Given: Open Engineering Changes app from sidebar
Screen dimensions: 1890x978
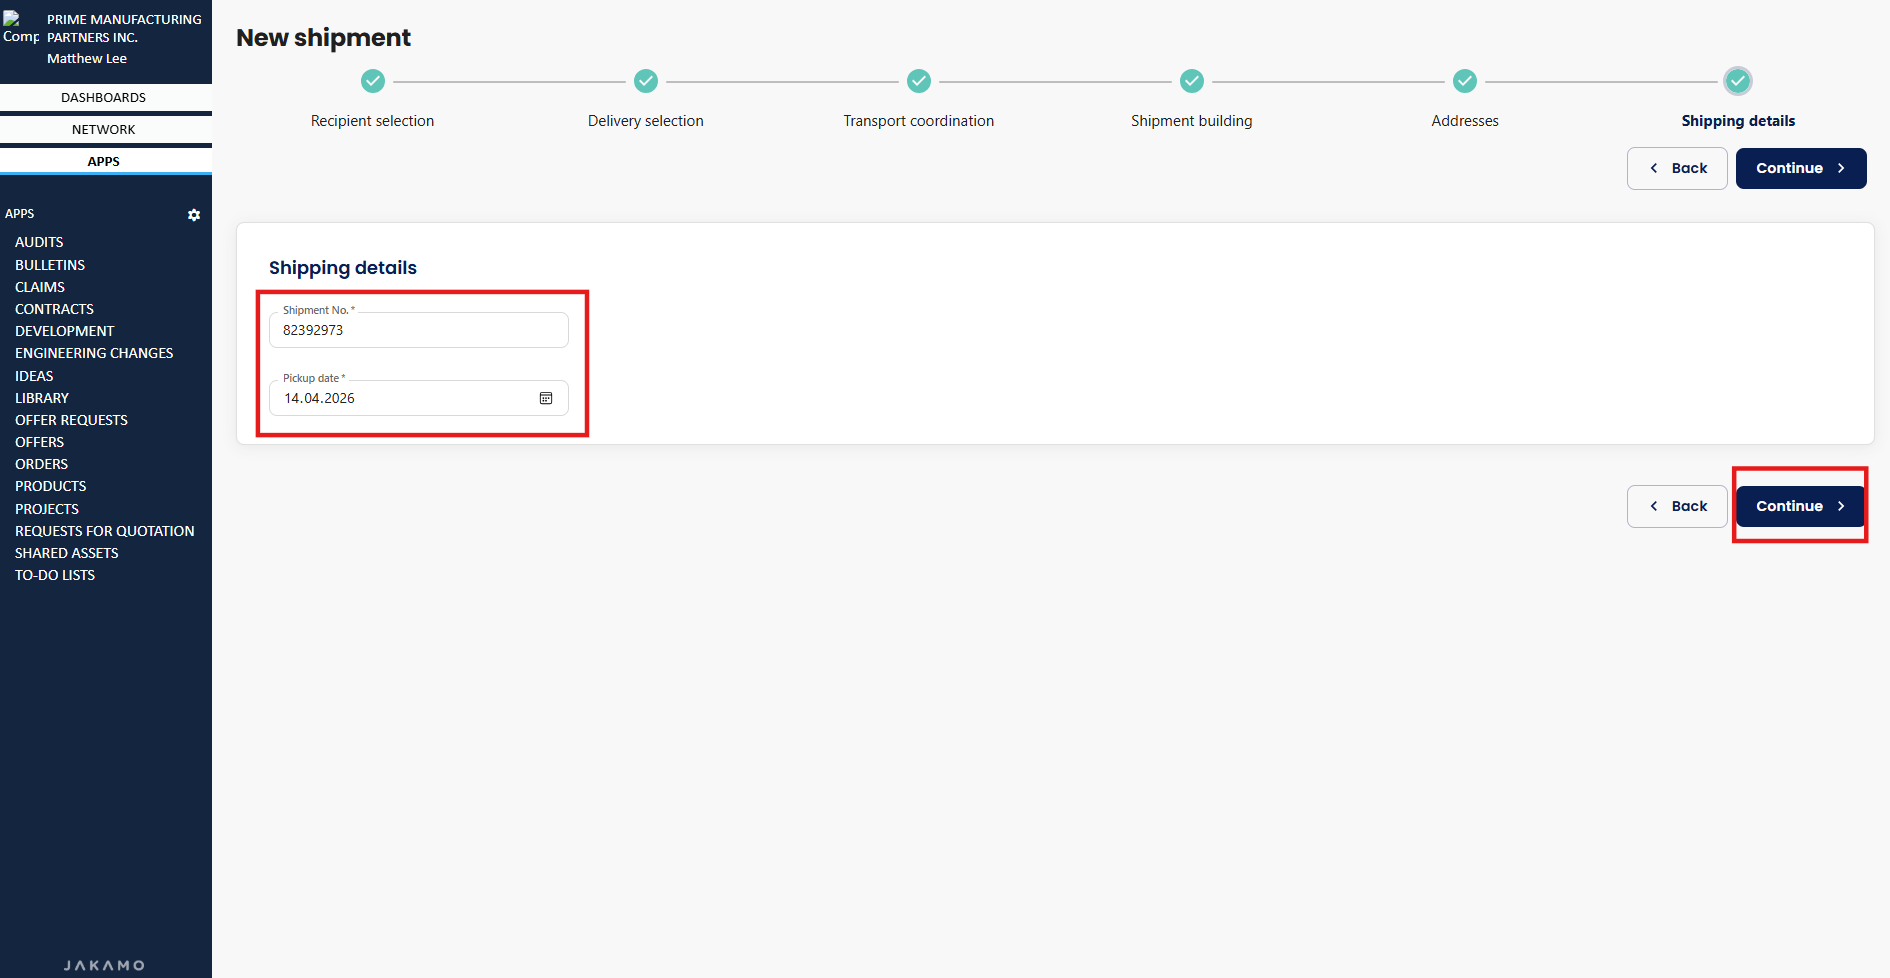Looking at the screenshot, I should 94,353.
